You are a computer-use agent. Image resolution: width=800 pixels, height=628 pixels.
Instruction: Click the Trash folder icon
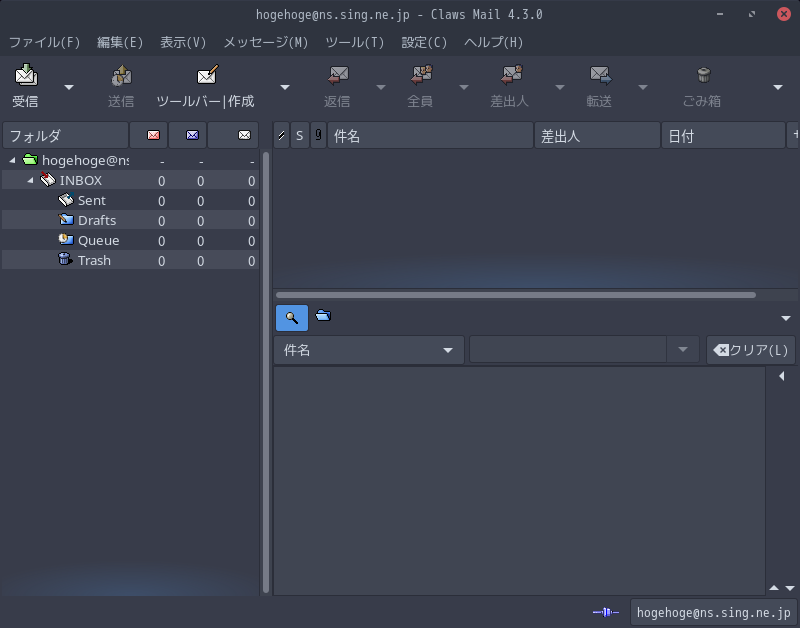tap(65, 259)
